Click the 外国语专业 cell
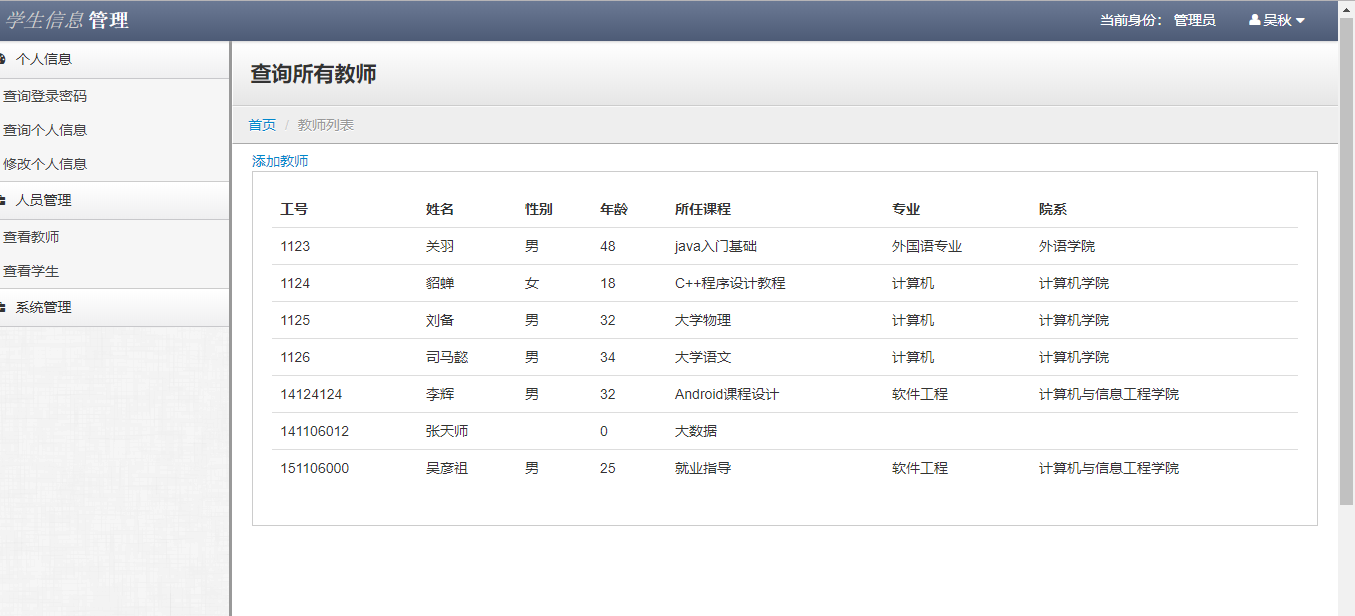This screenshot has width=1355, height=616. click(x=927, y=246)
